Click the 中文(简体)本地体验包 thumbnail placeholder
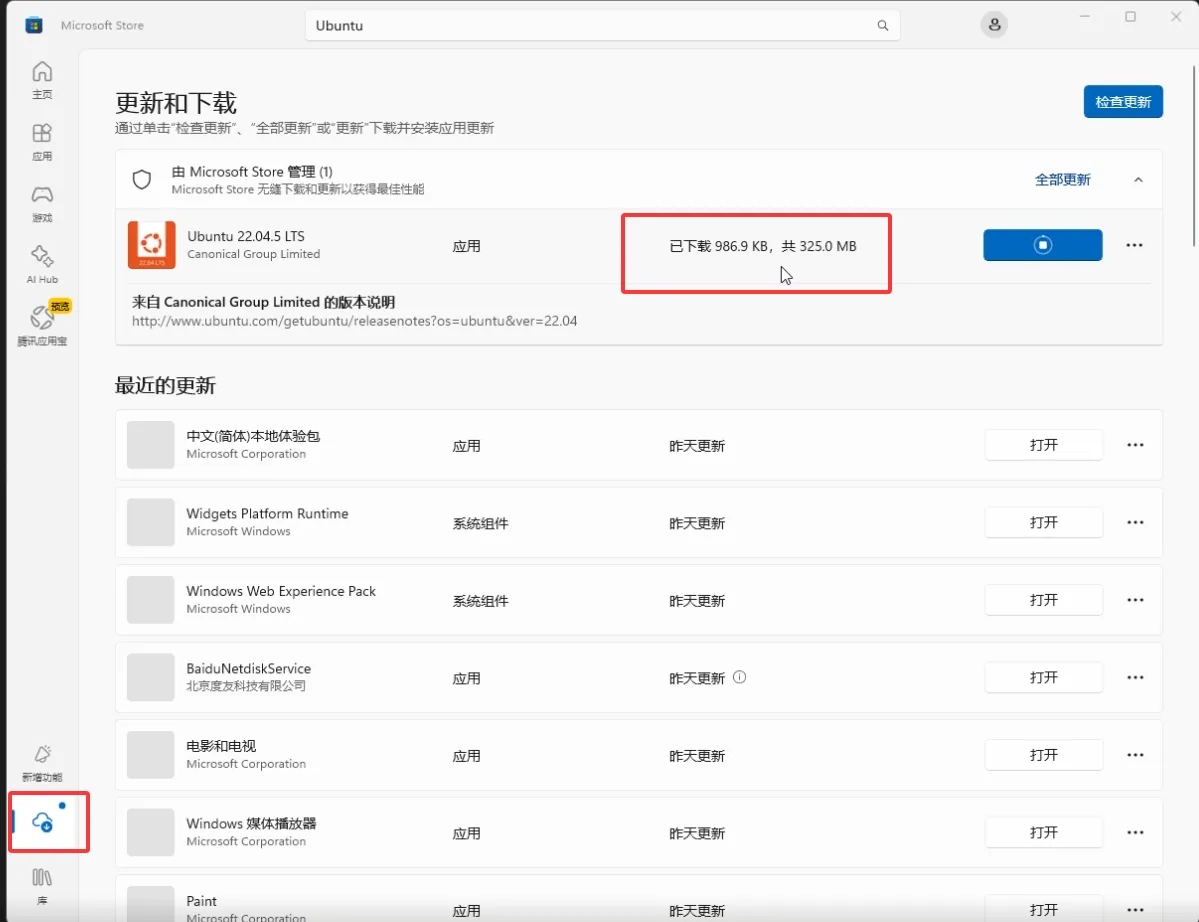 [x=151, y=445]
